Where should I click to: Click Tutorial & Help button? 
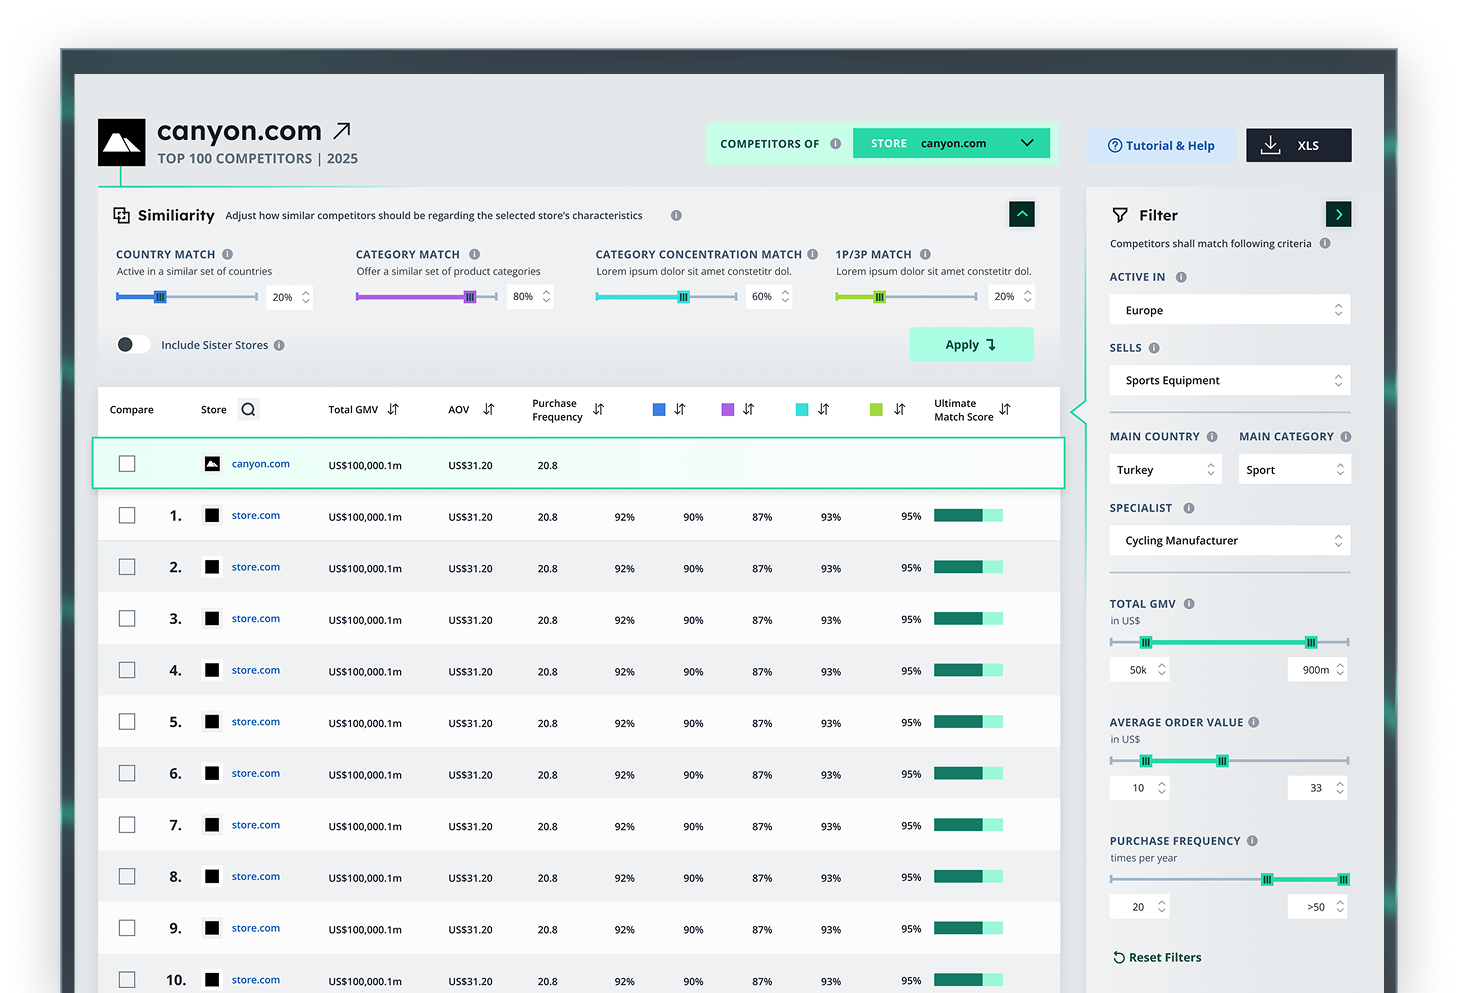click(1161, 145)
